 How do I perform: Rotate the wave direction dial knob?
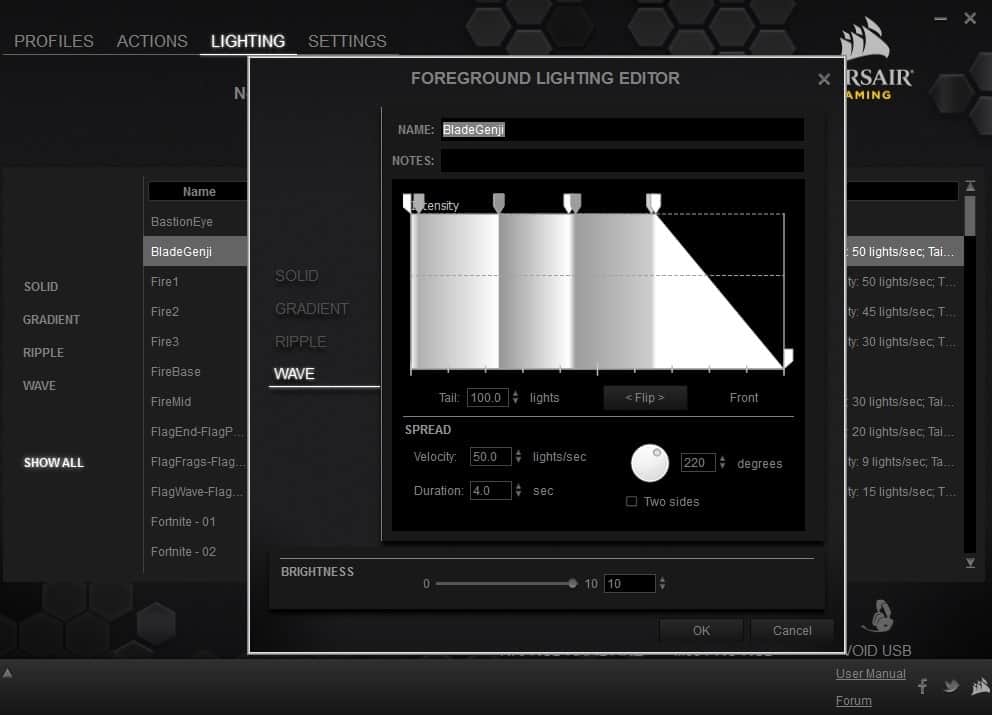(x=649, y=463)
